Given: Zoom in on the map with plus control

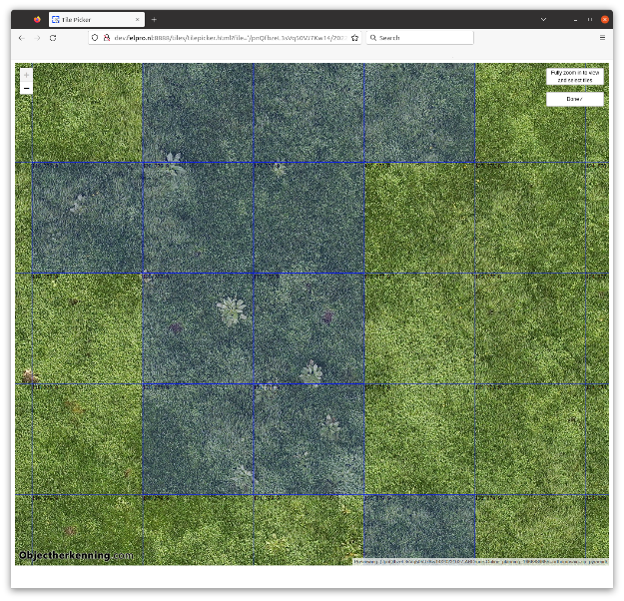Looking at the screenshot, I should coord(26,75).
